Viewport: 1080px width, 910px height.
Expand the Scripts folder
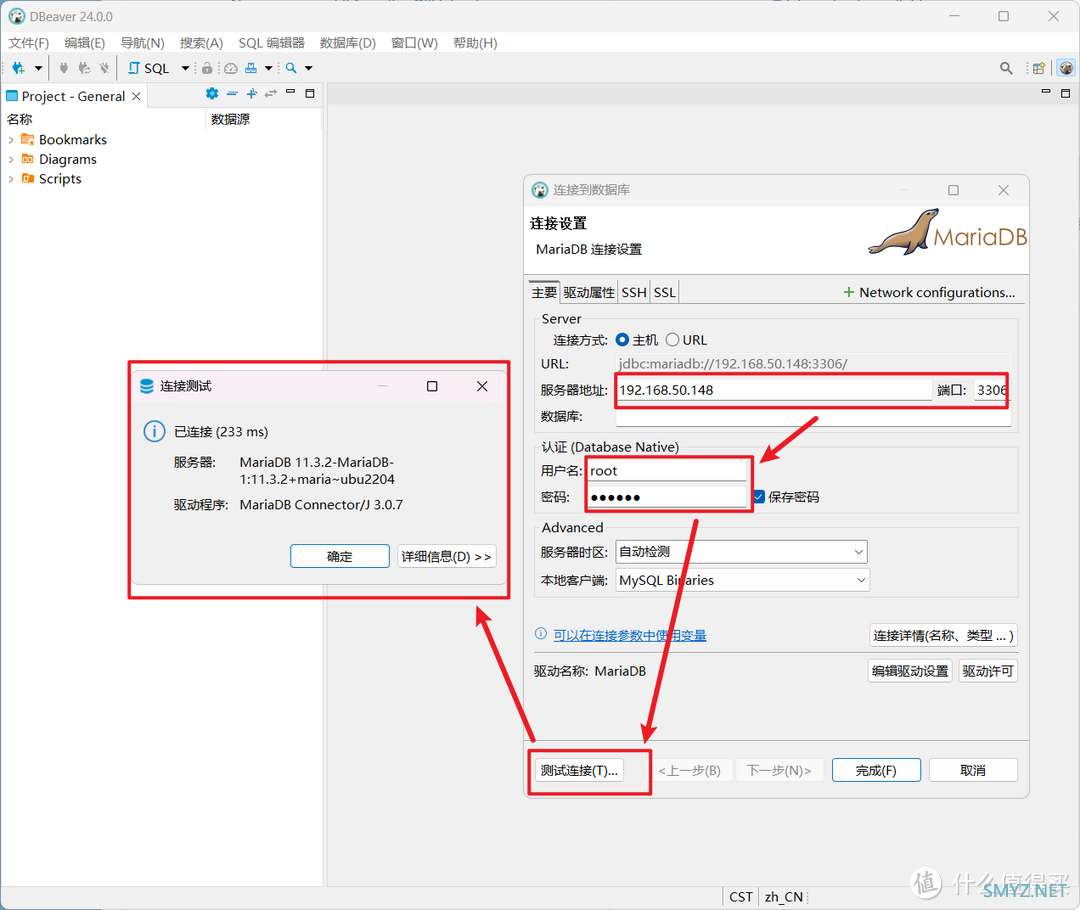[x=10, y=179]
